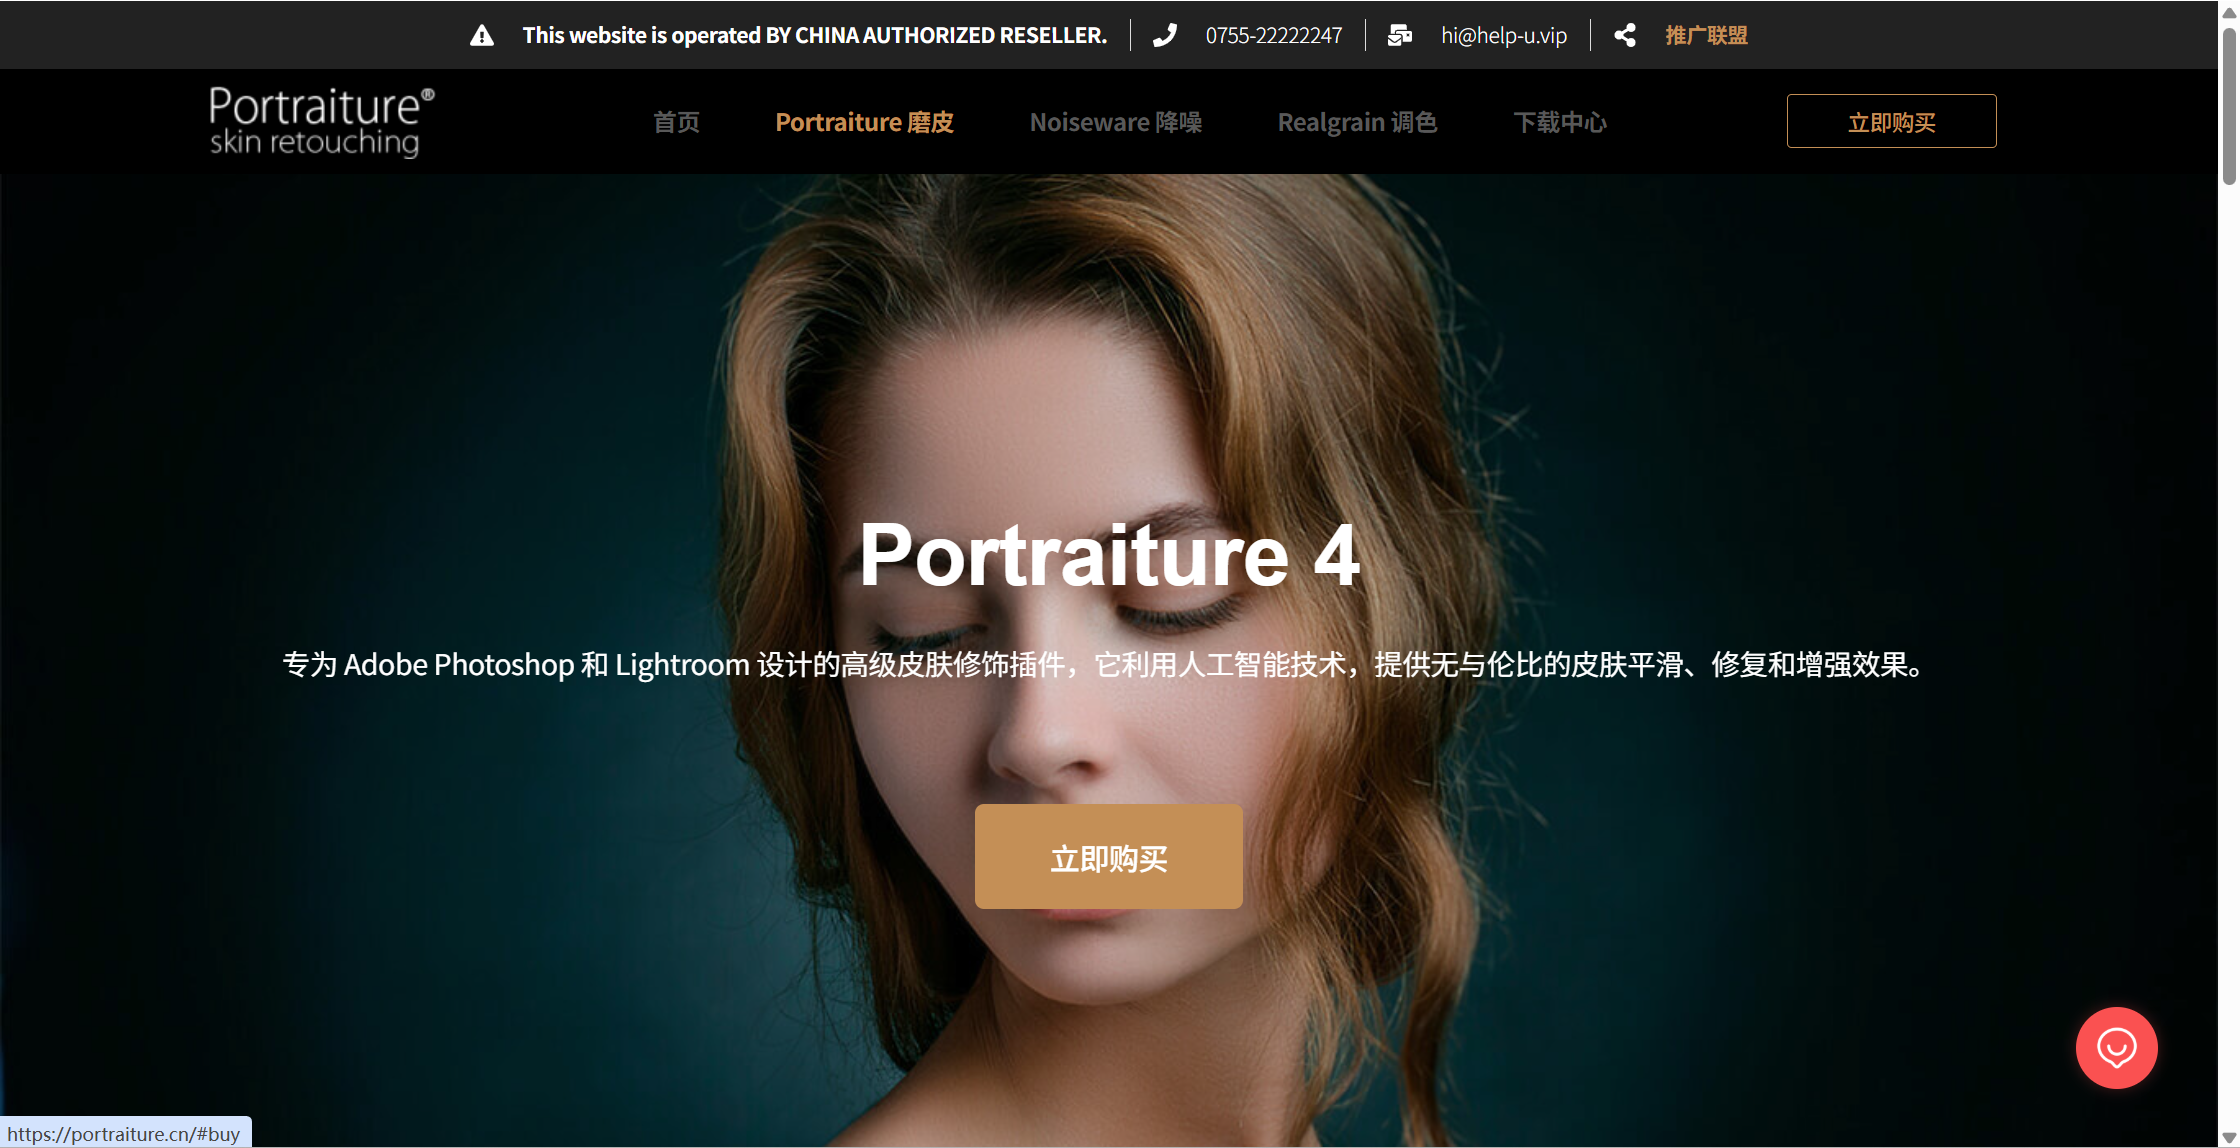Click the Portraiture 4 hero heading
Image resolution: width=2240 pixels, height=1148 pixels.
pos(1109,555)
